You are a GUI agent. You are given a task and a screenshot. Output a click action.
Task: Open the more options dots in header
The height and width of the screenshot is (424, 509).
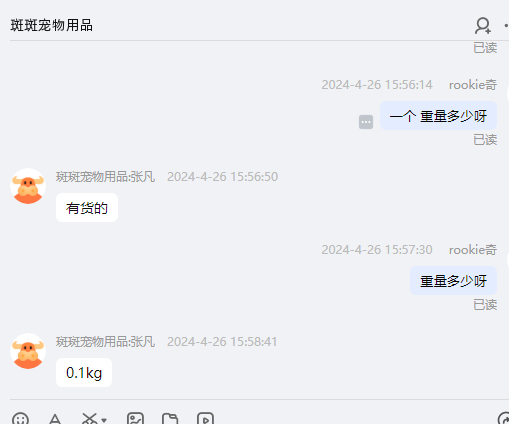point(506,26)
